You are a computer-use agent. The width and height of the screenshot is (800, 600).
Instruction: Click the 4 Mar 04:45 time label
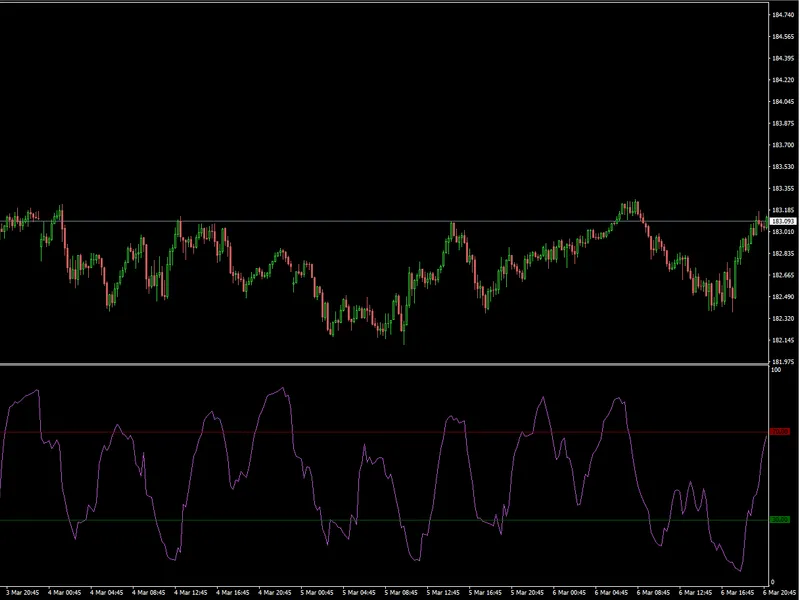pyautogui.click(x=107, y=592)
